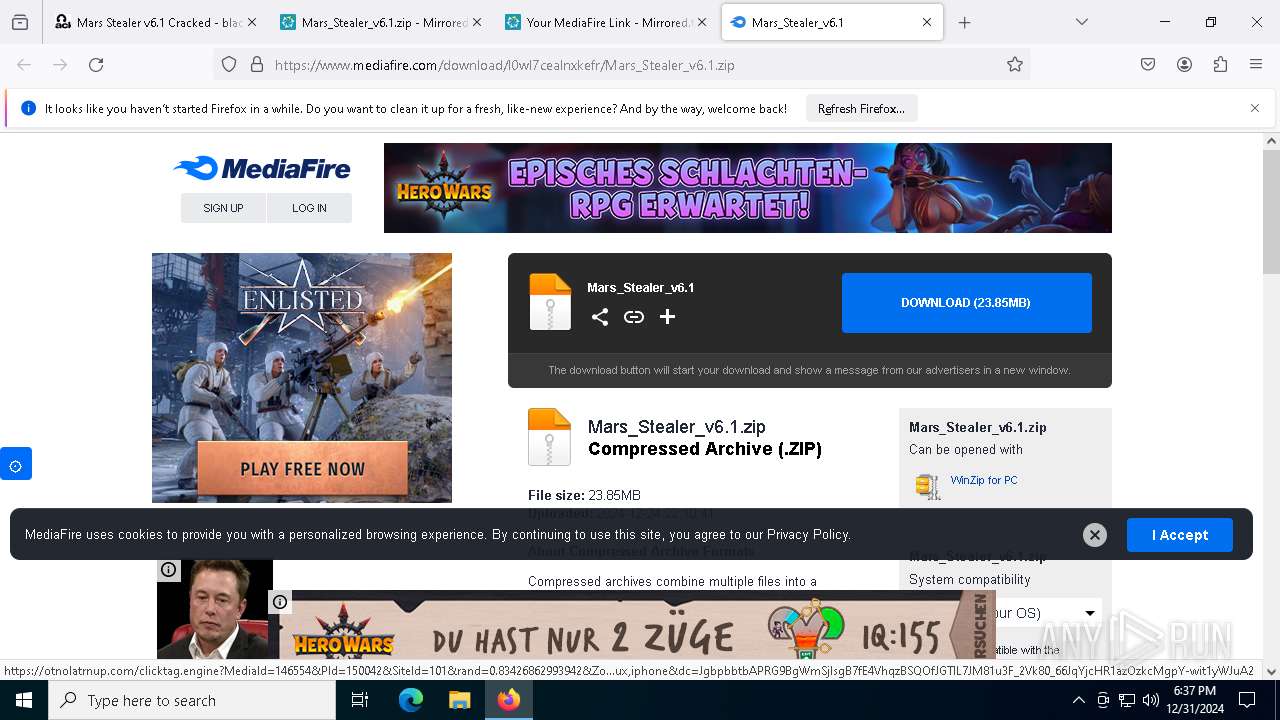Click the Firefox taskbar icon
The image size is (1280, 720).
(509, 700)
